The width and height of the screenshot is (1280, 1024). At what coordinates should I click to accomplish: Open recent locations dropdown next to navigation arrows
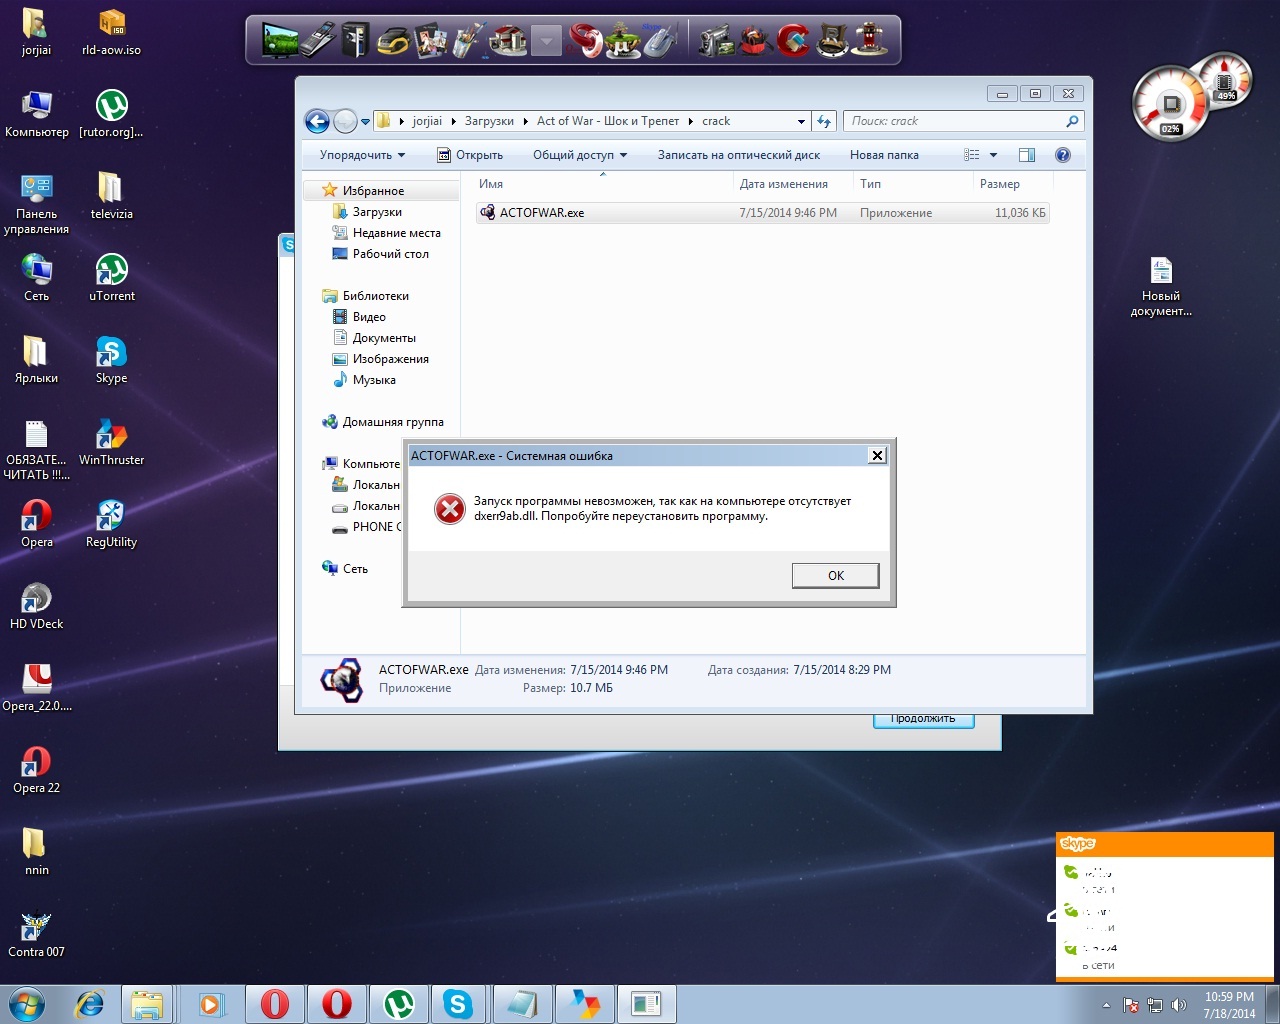coord(365,121)
